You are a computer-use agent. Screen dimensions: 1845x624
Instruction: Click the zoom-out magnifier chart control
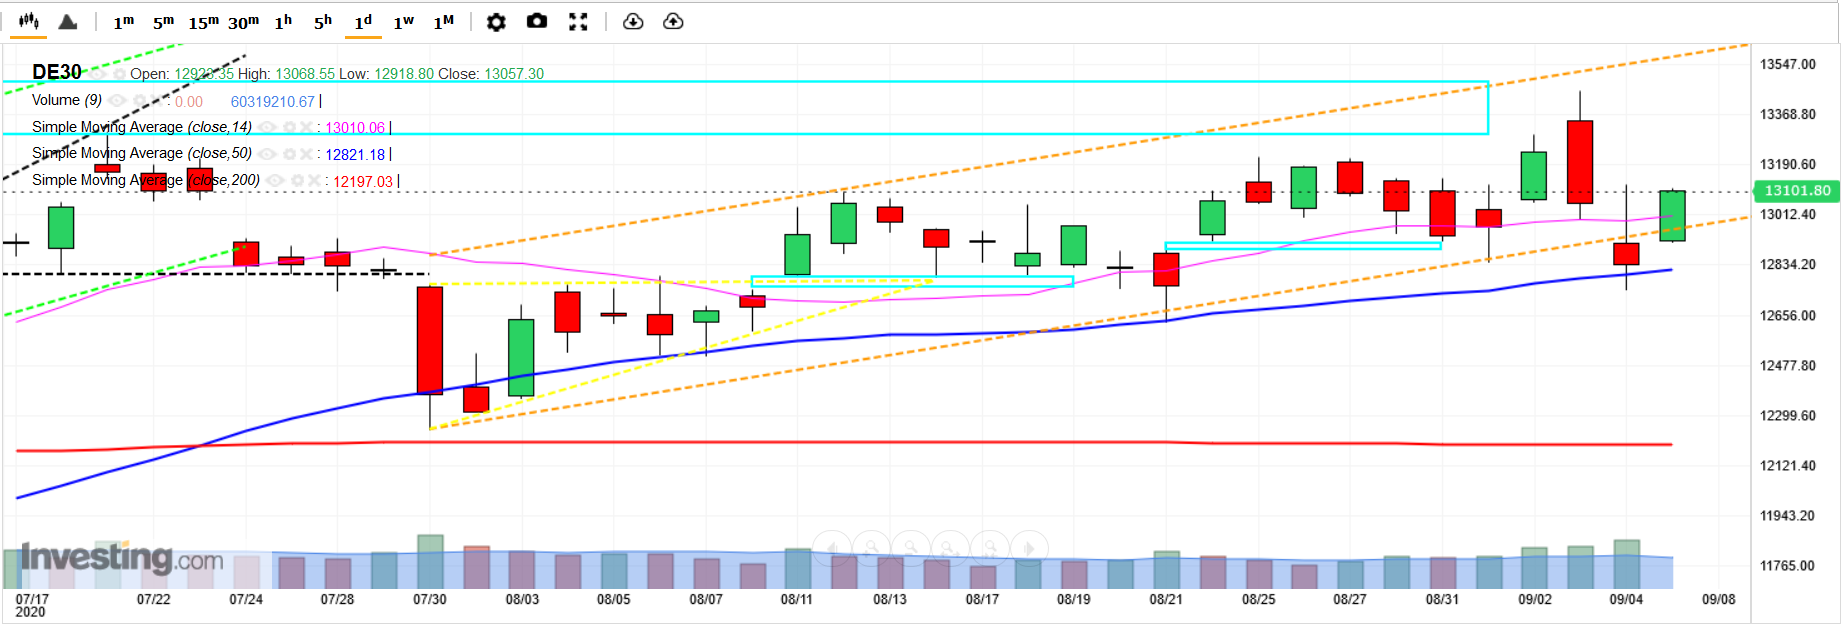[x=911, y=548]
